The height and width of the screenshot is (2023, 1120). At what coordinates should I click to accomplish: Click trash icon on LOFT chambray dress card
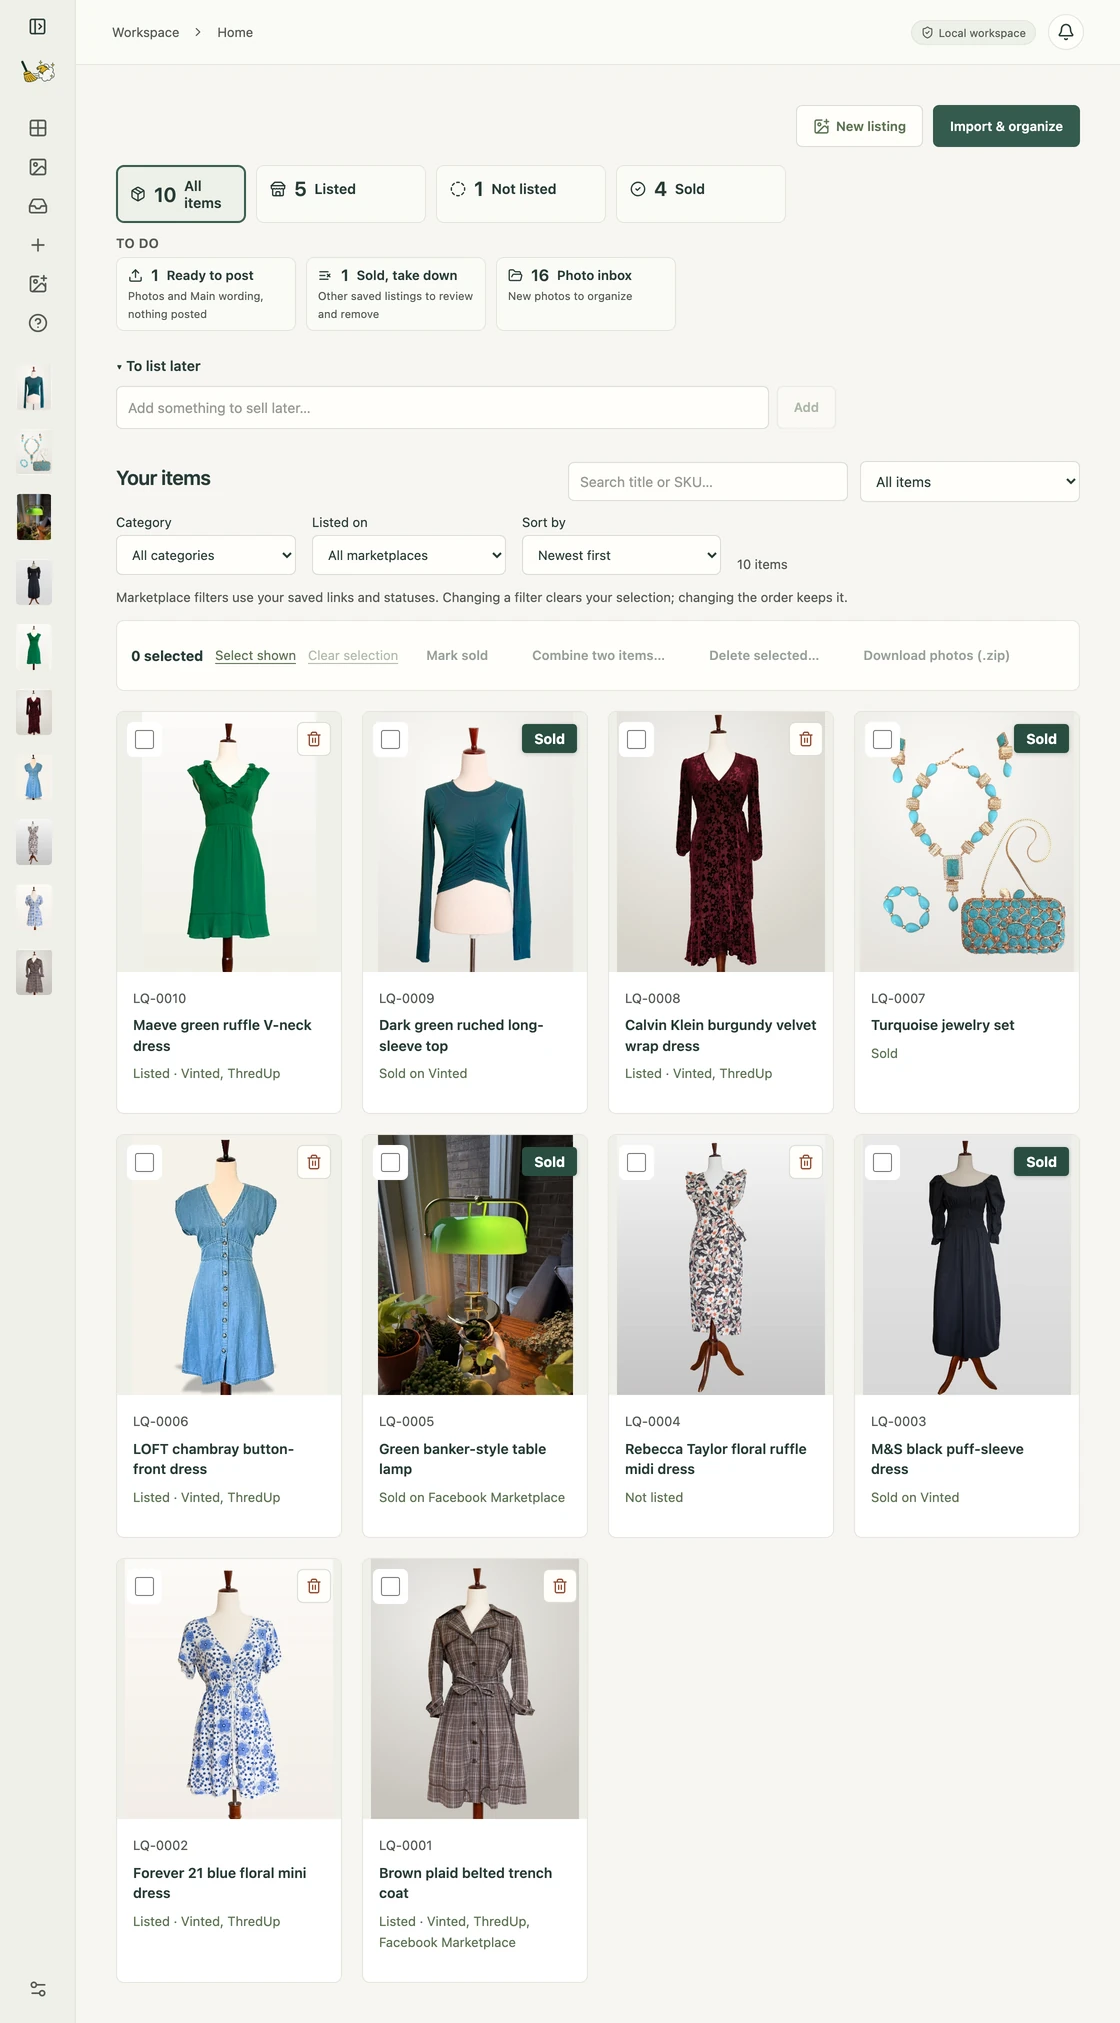[x=314, y=1162]
